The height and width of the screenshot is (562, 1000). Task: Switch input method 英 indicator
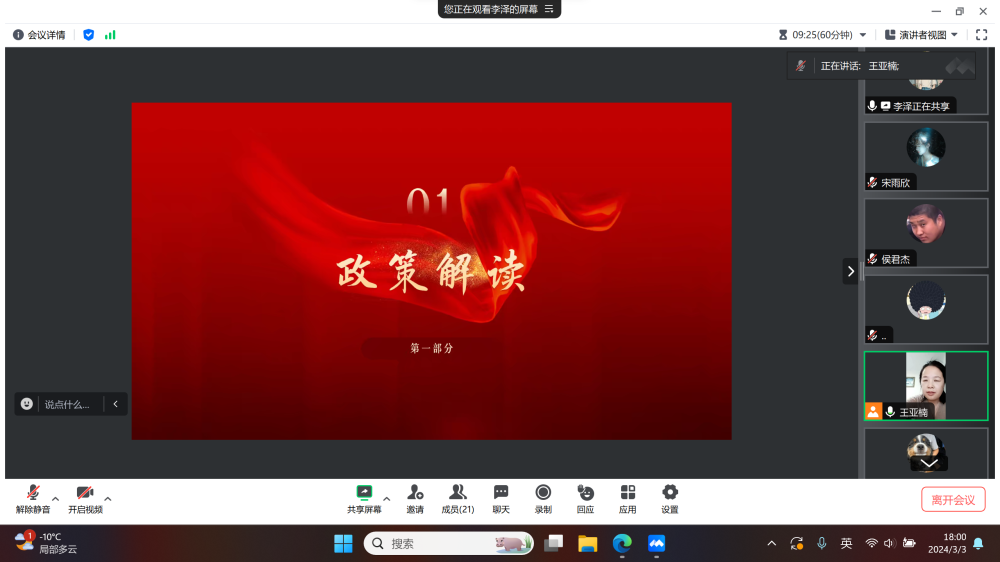(x=846, y=544)
